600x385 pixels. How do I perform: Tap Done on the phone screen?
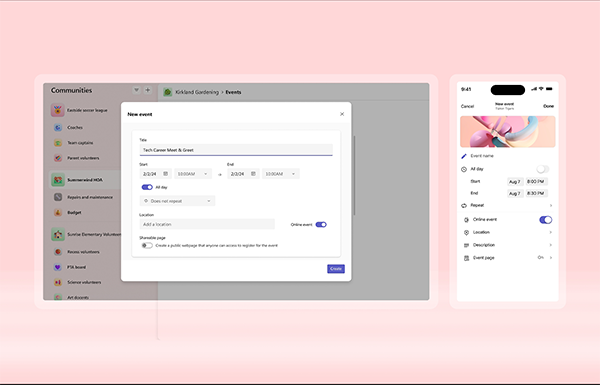548,106
